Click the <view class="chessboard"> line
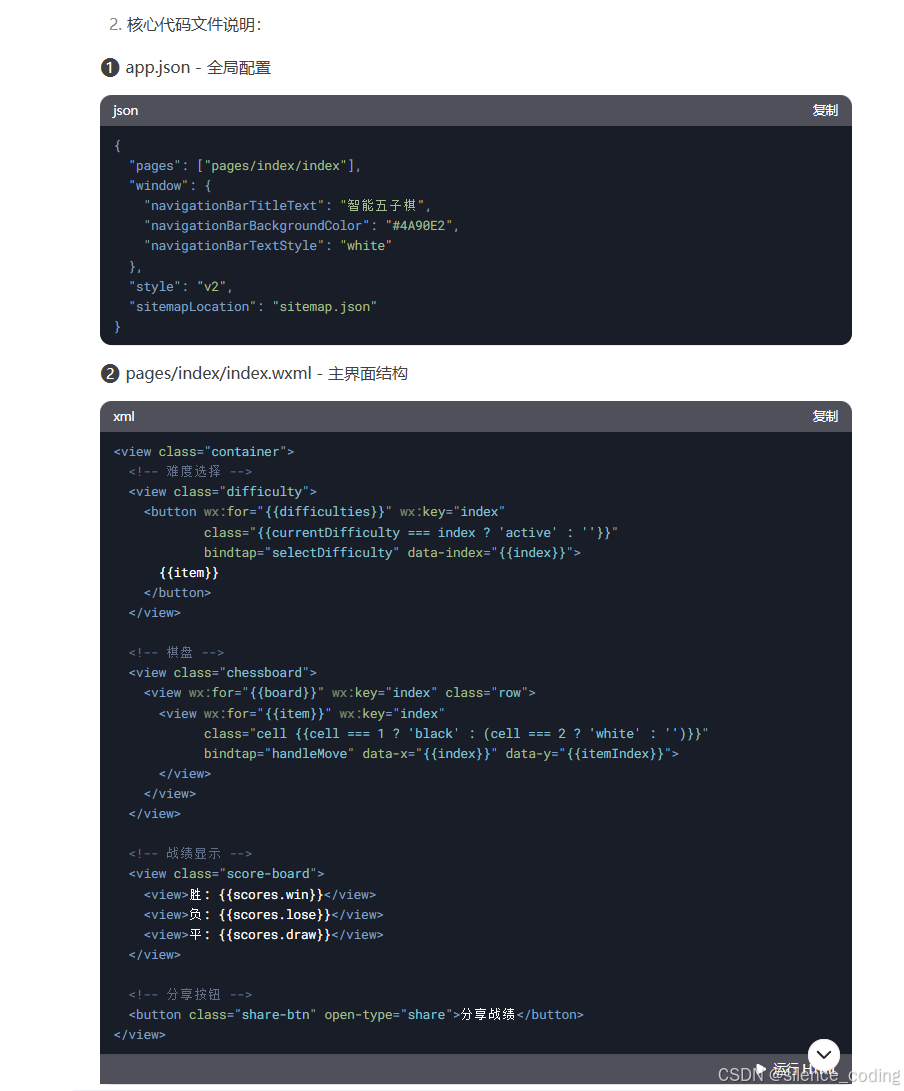Image resolution: width=904 pixels, height=1091 pixels. point(223,673)
